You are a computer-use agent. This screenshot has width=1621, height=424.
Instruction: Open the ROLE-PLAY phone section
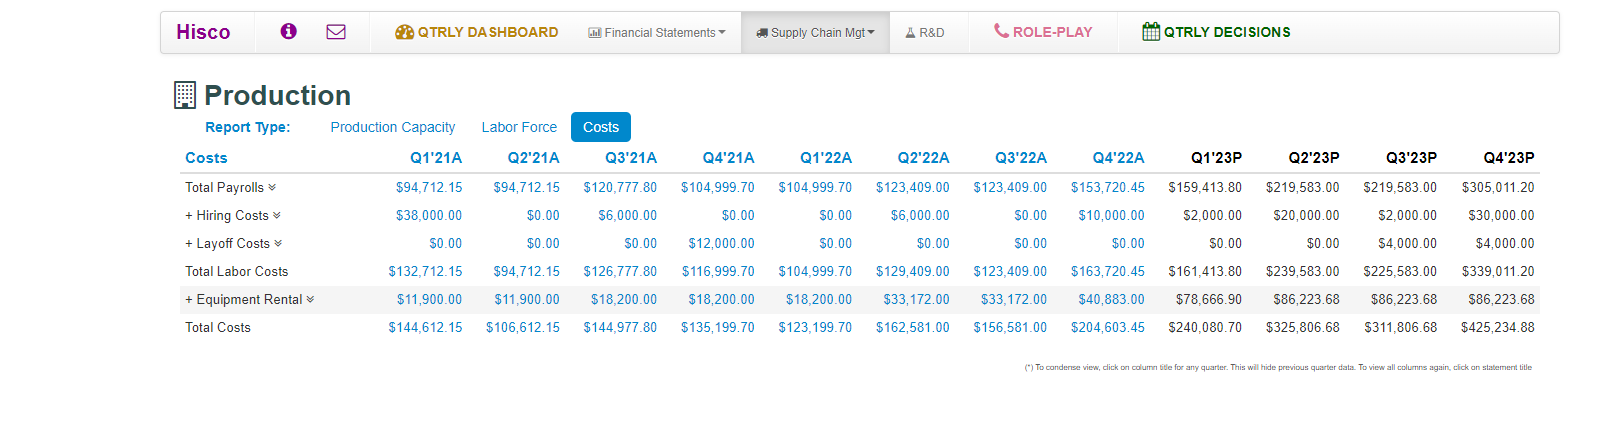tap(1043, 32)
